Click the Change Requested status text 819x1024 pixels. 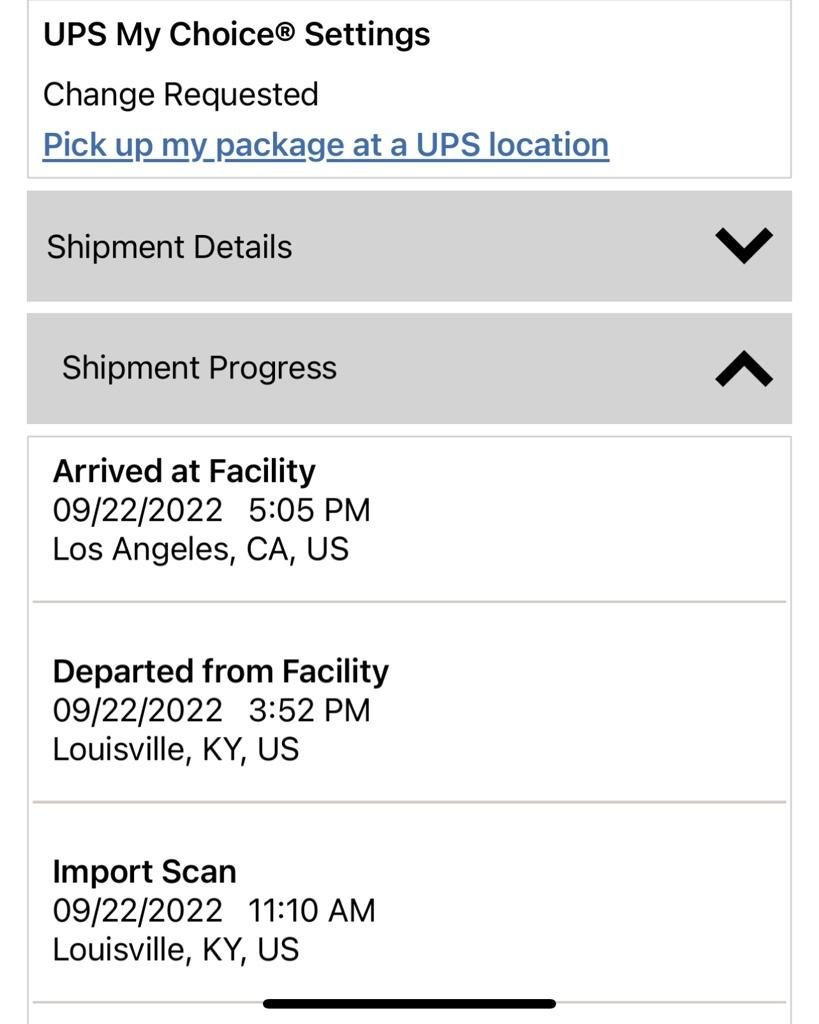[x=180, y=95]
